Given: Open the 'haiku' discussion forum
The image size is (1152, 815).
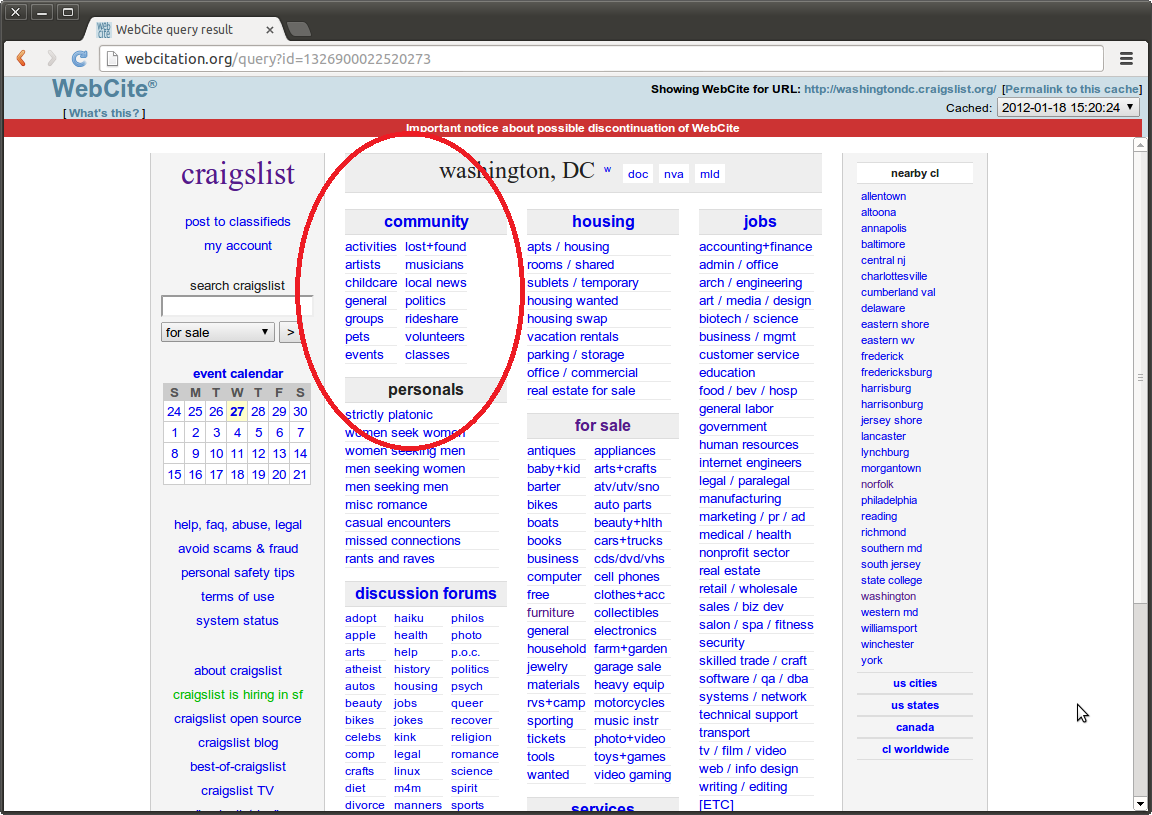Looking at the screenshot, I should tap(408, 618).
